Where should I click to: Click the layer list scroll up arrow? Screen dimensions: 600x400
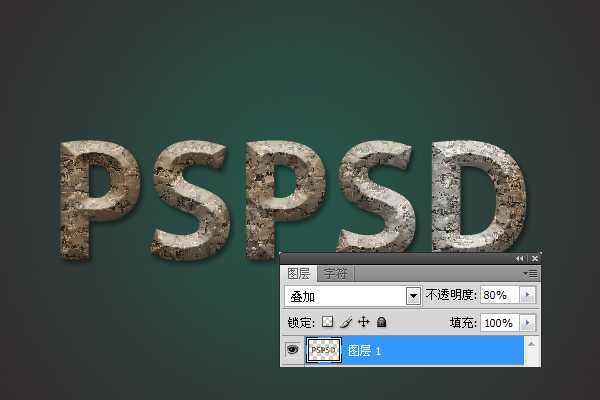coord(535,343)
